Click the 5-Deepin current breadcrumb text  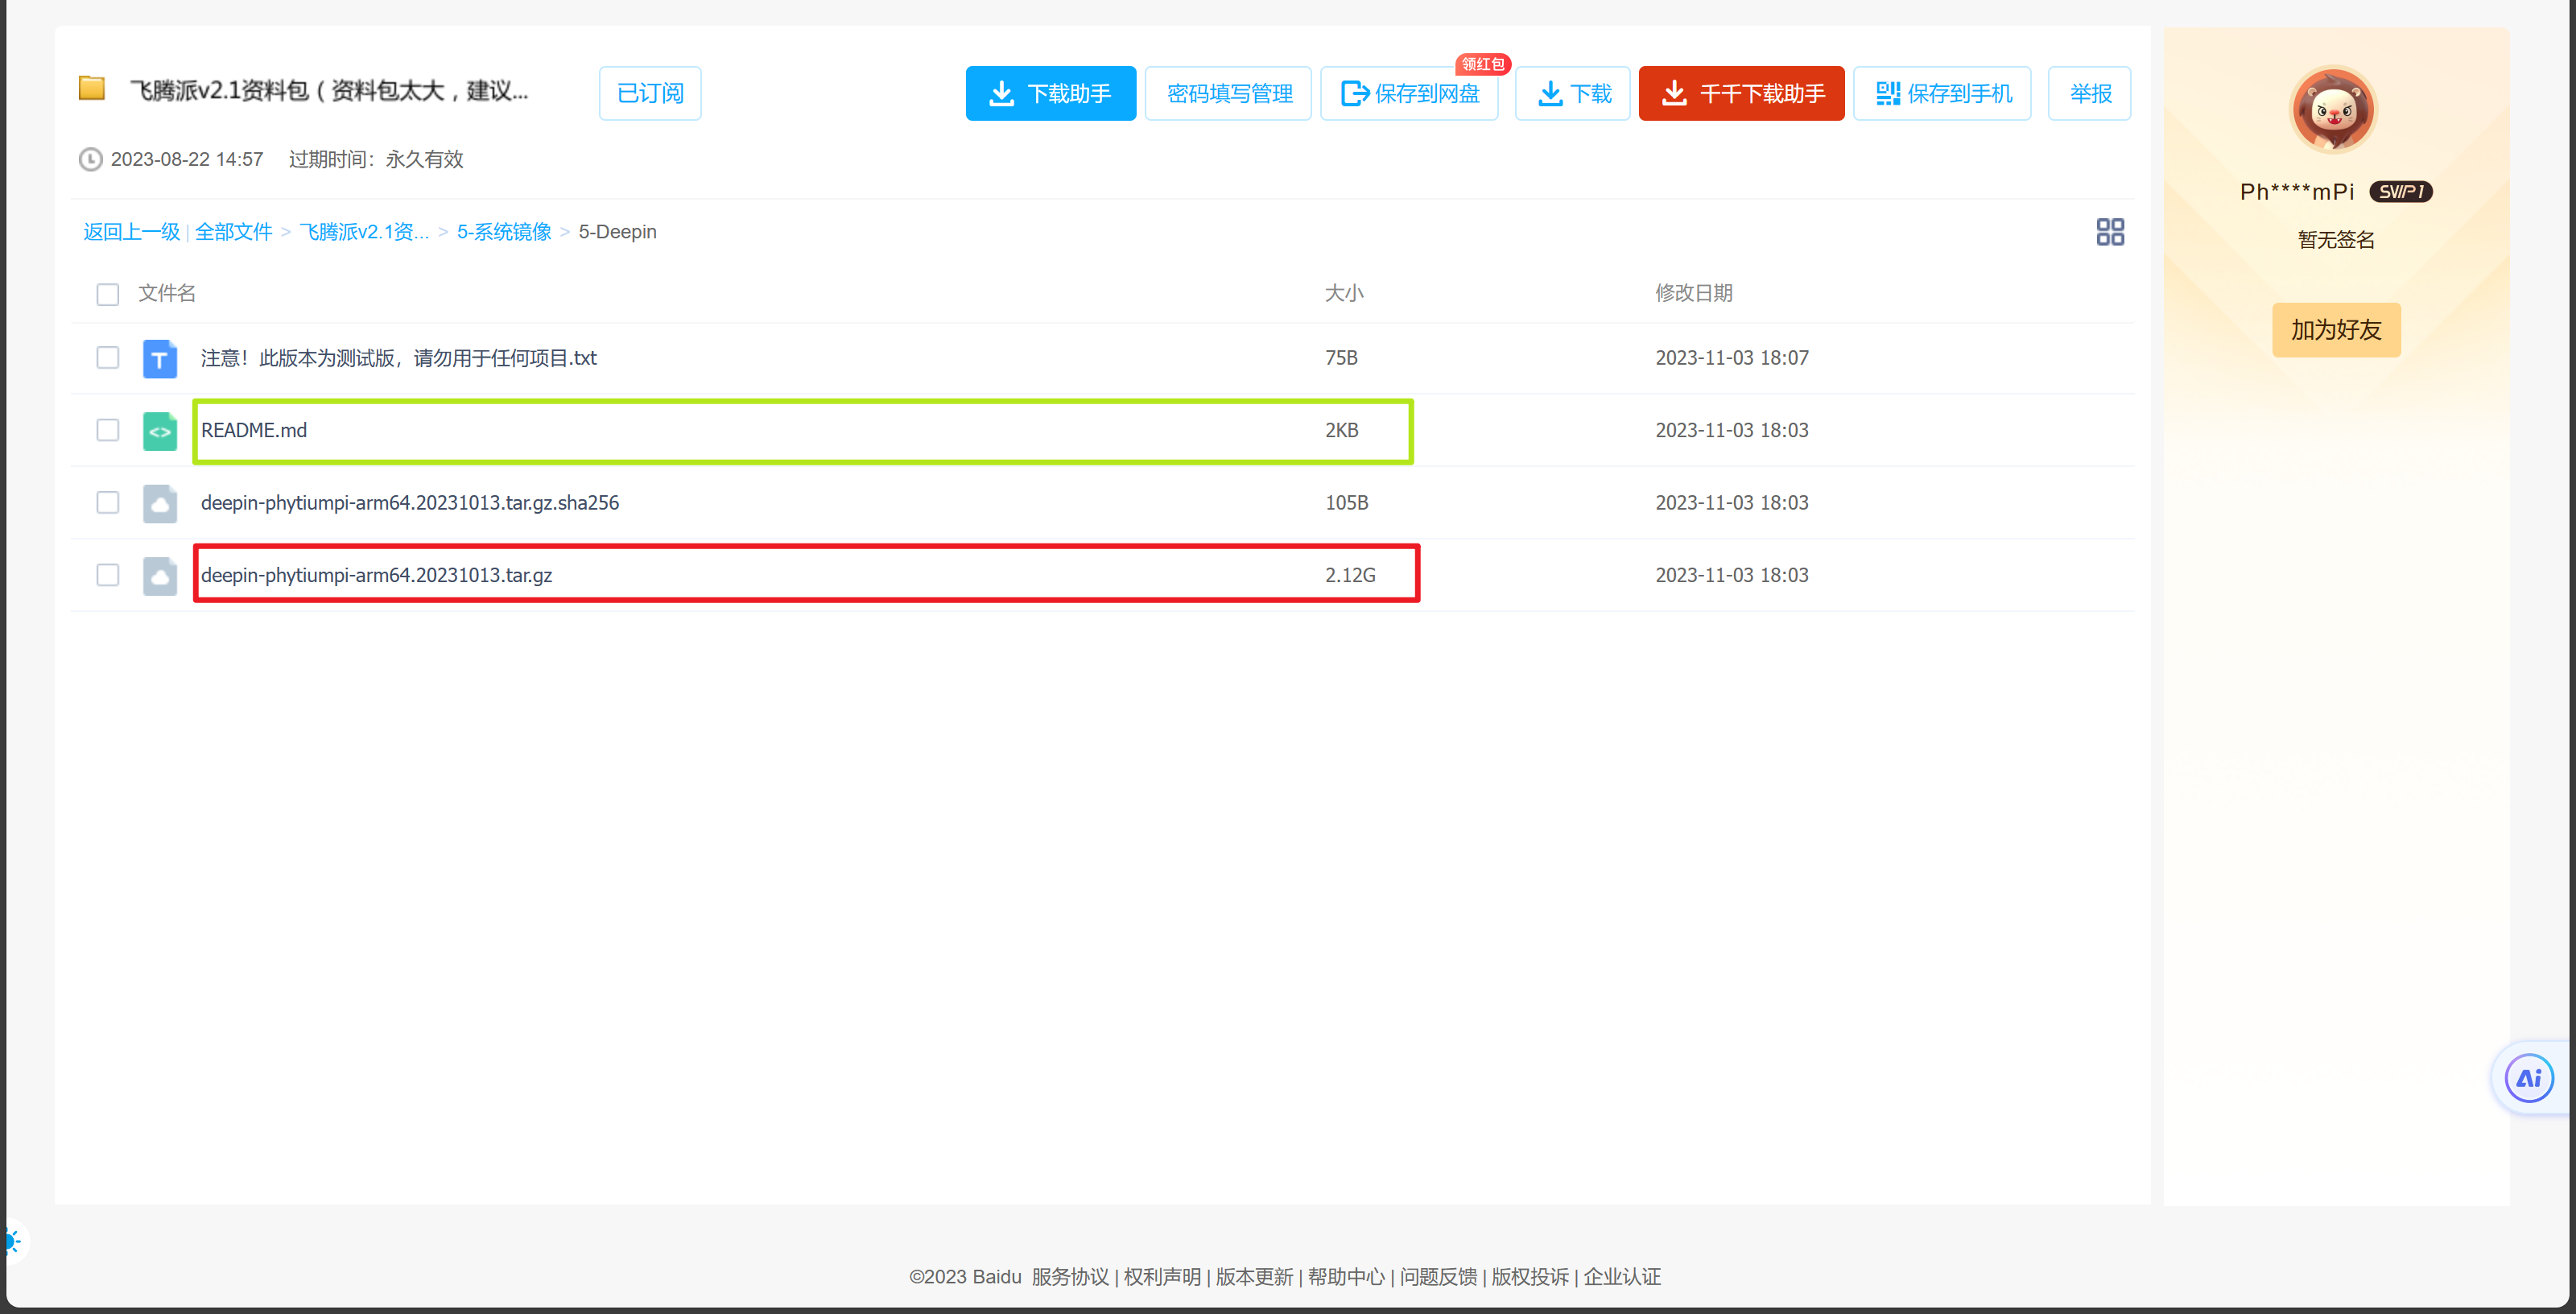[x=617, y=232]
